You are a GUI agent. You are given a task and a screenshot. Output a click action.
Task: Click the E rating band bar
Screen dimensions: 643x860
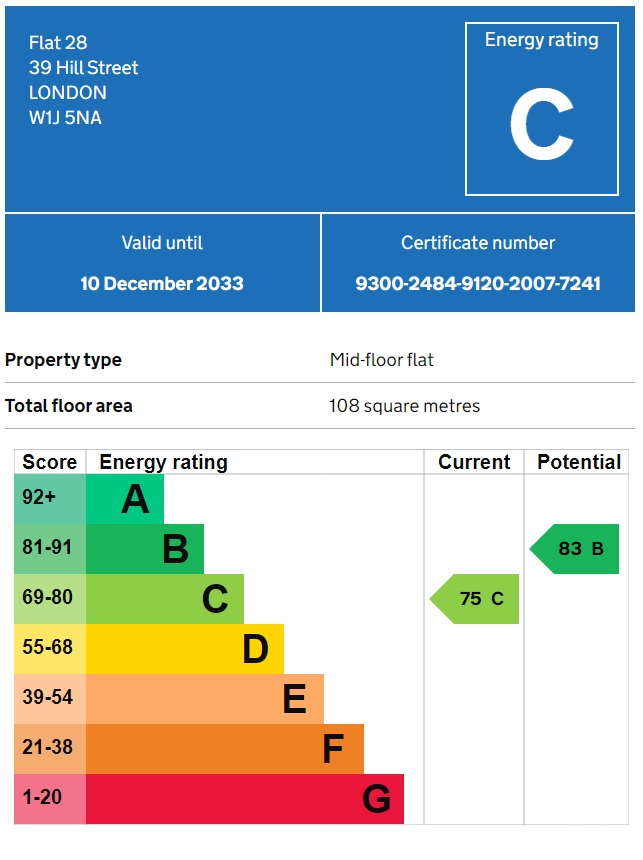205,699
